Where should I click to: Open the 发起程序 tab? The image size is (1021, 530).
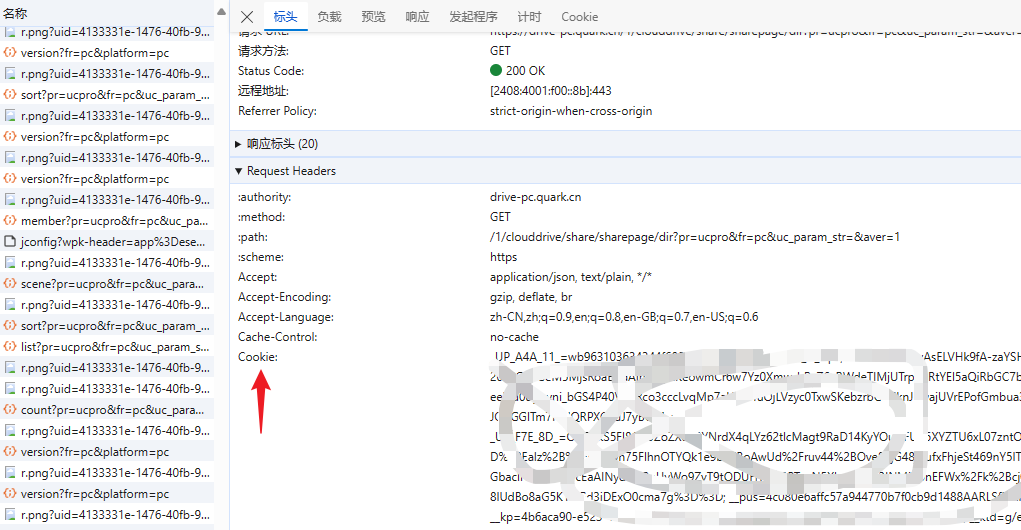473,17
